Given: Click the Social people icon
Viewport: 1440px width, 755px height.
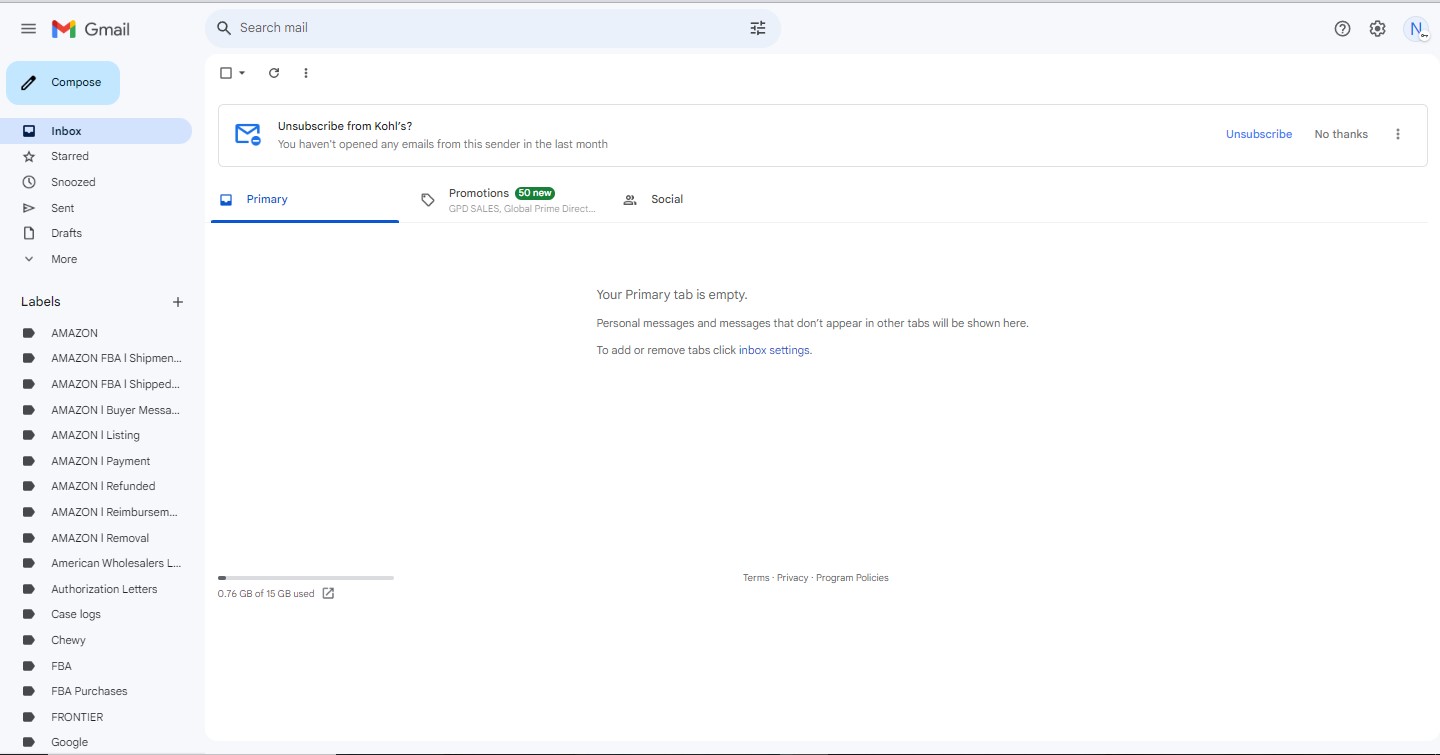Looking at the screenshot, I should coord(630,200).
